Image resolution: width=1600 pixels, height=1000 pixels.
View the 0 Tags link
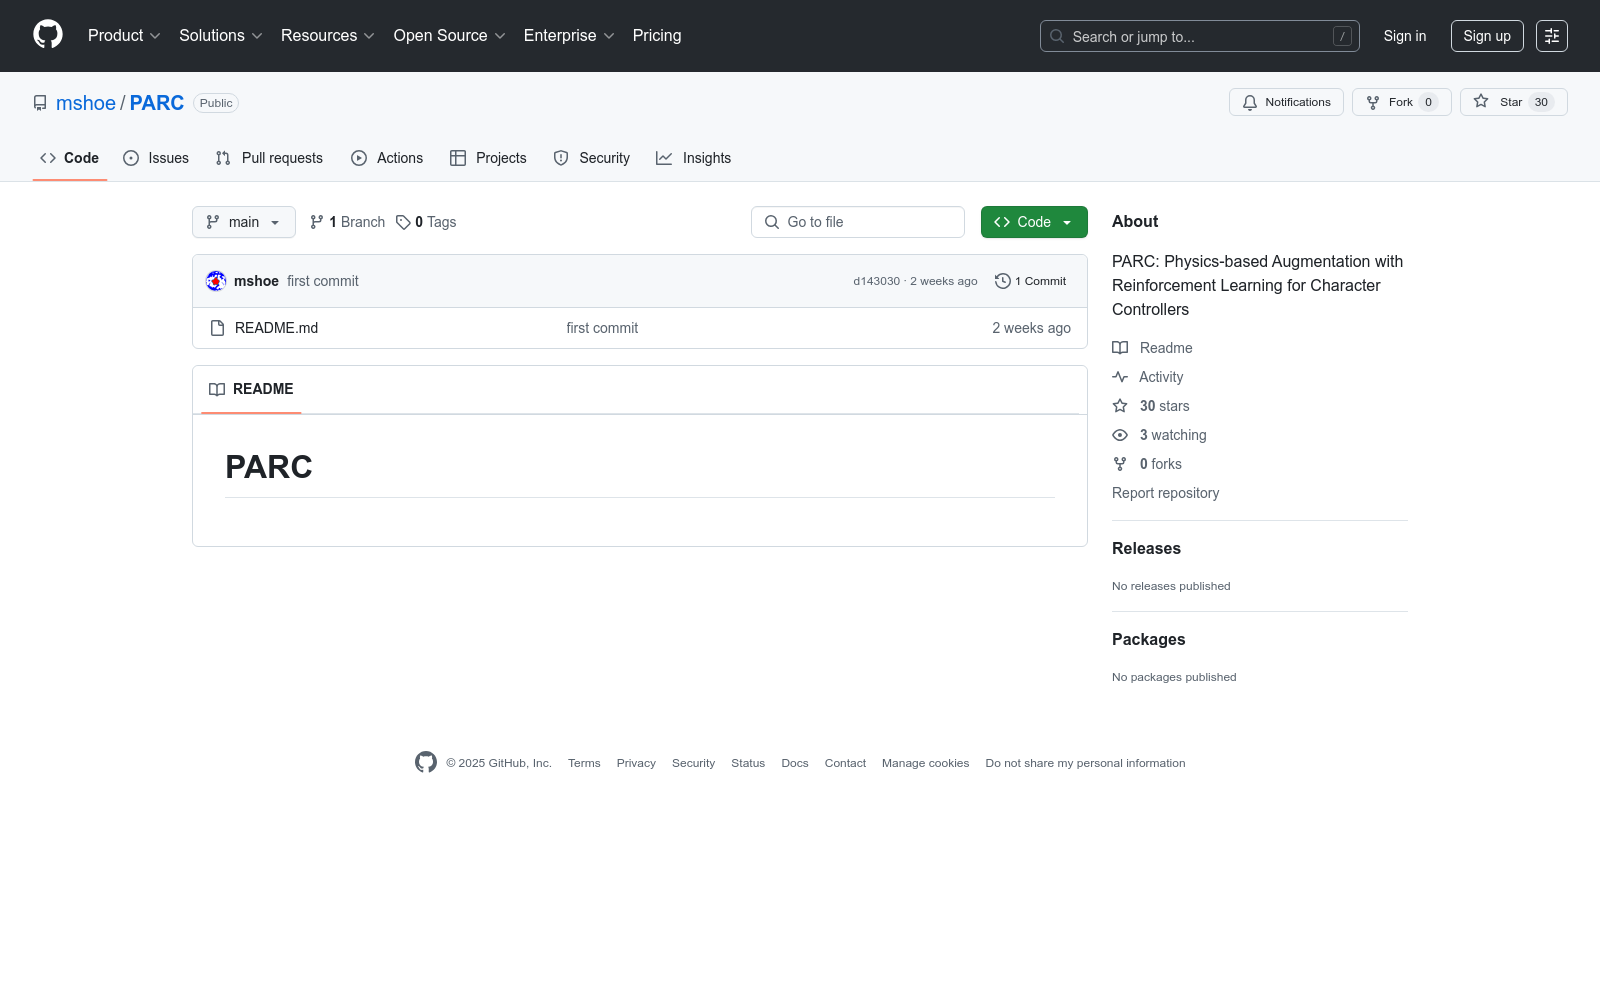(x=426, y=222)
